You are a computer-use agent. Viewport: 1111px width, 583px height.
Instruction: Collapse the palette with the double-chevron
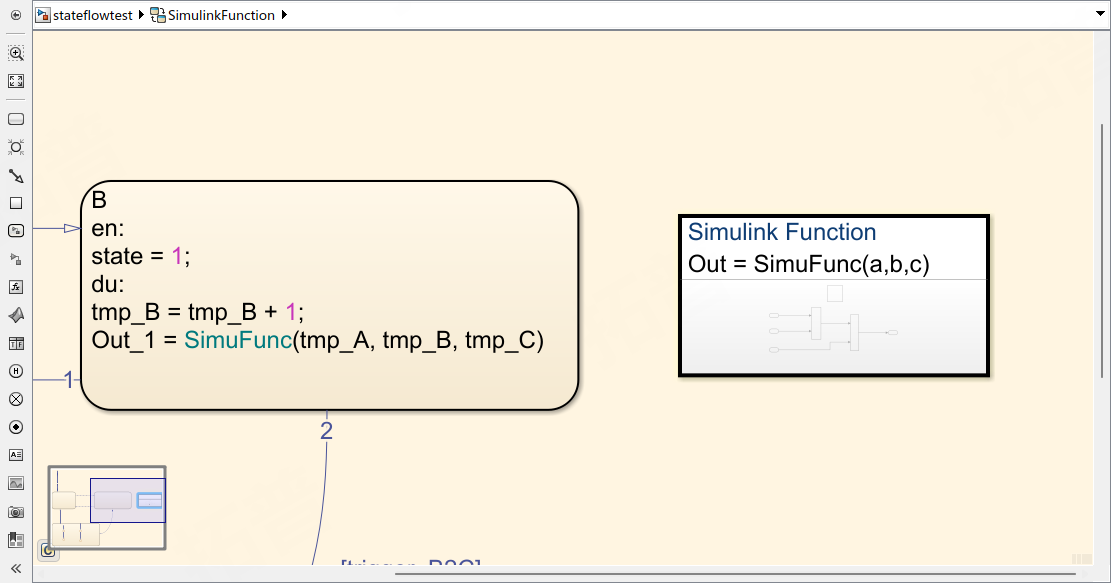coord(15,567)
